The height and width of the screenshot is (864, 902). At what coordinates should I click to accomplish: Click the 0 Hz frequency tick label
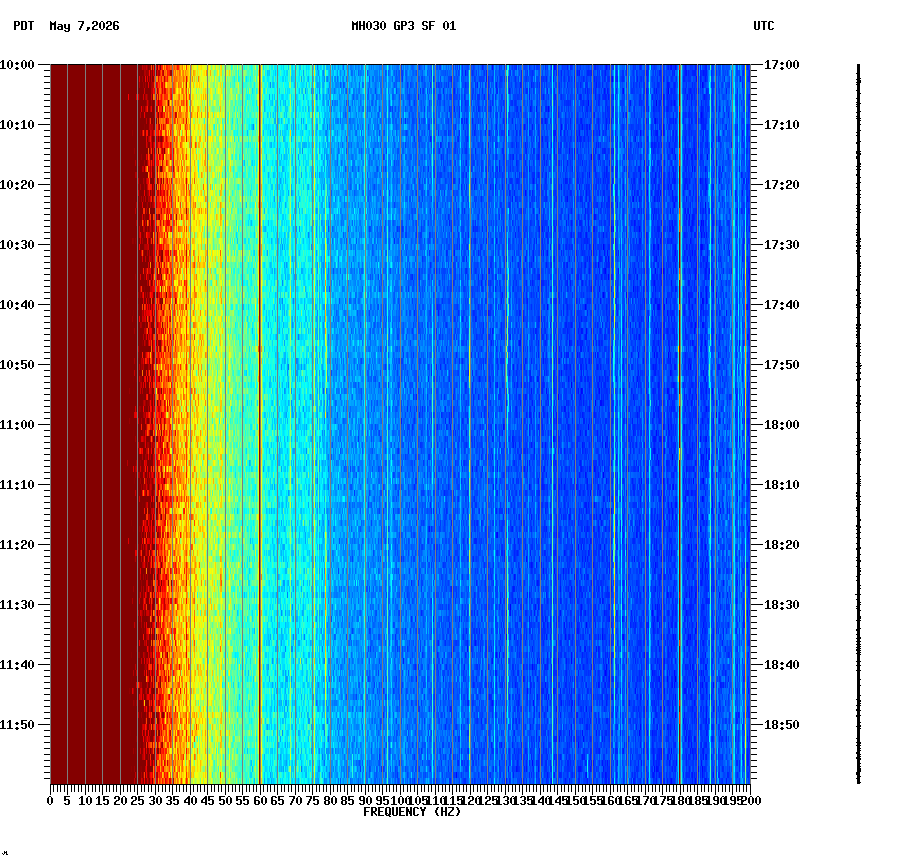click(51, 801)
